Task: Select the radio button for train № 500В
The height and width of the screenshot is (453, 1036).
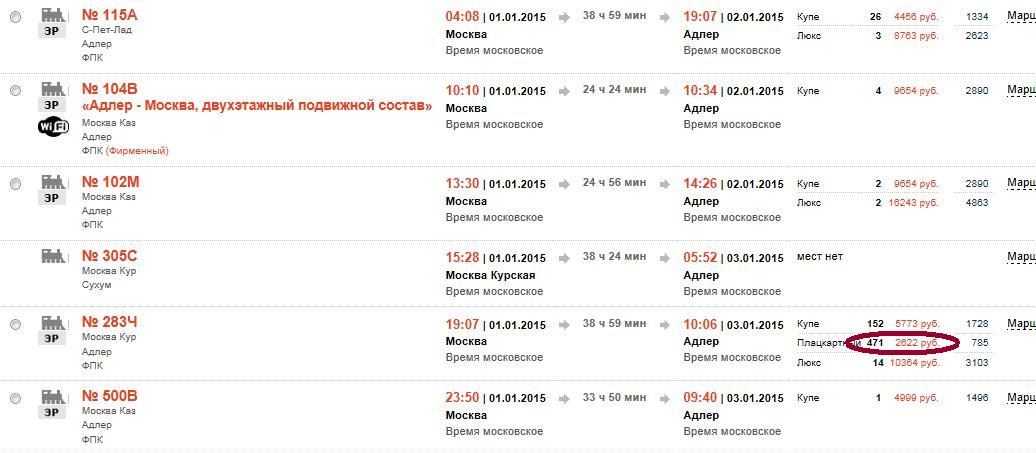Action: tap(15, 398)
